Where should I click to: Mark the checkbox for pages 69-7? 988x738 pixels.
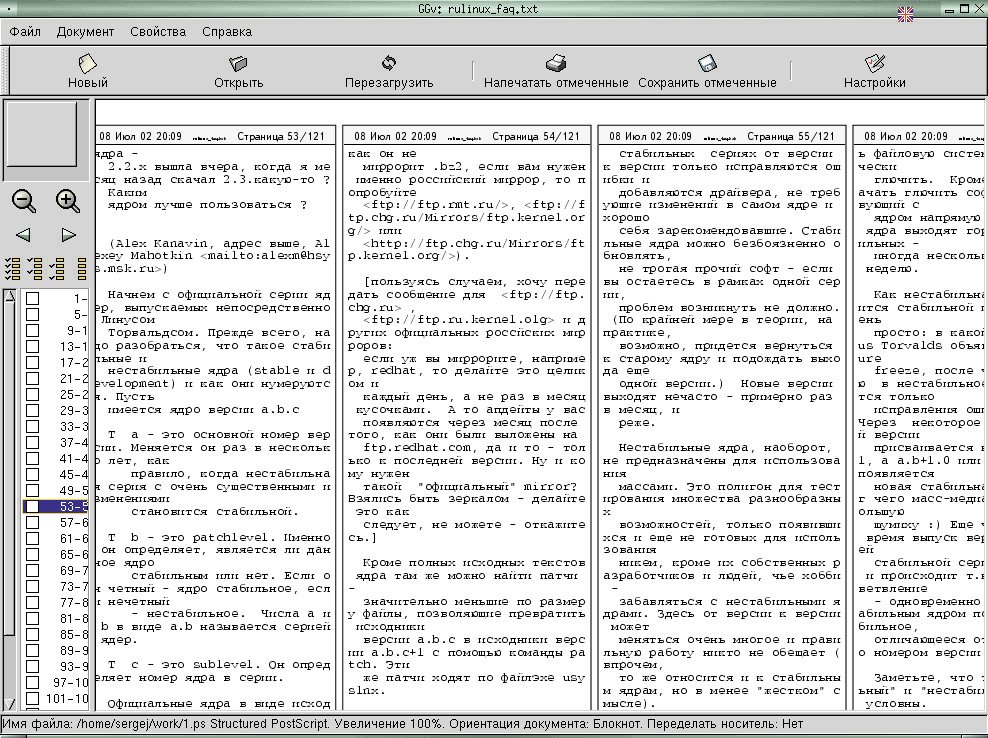(32, 570)
